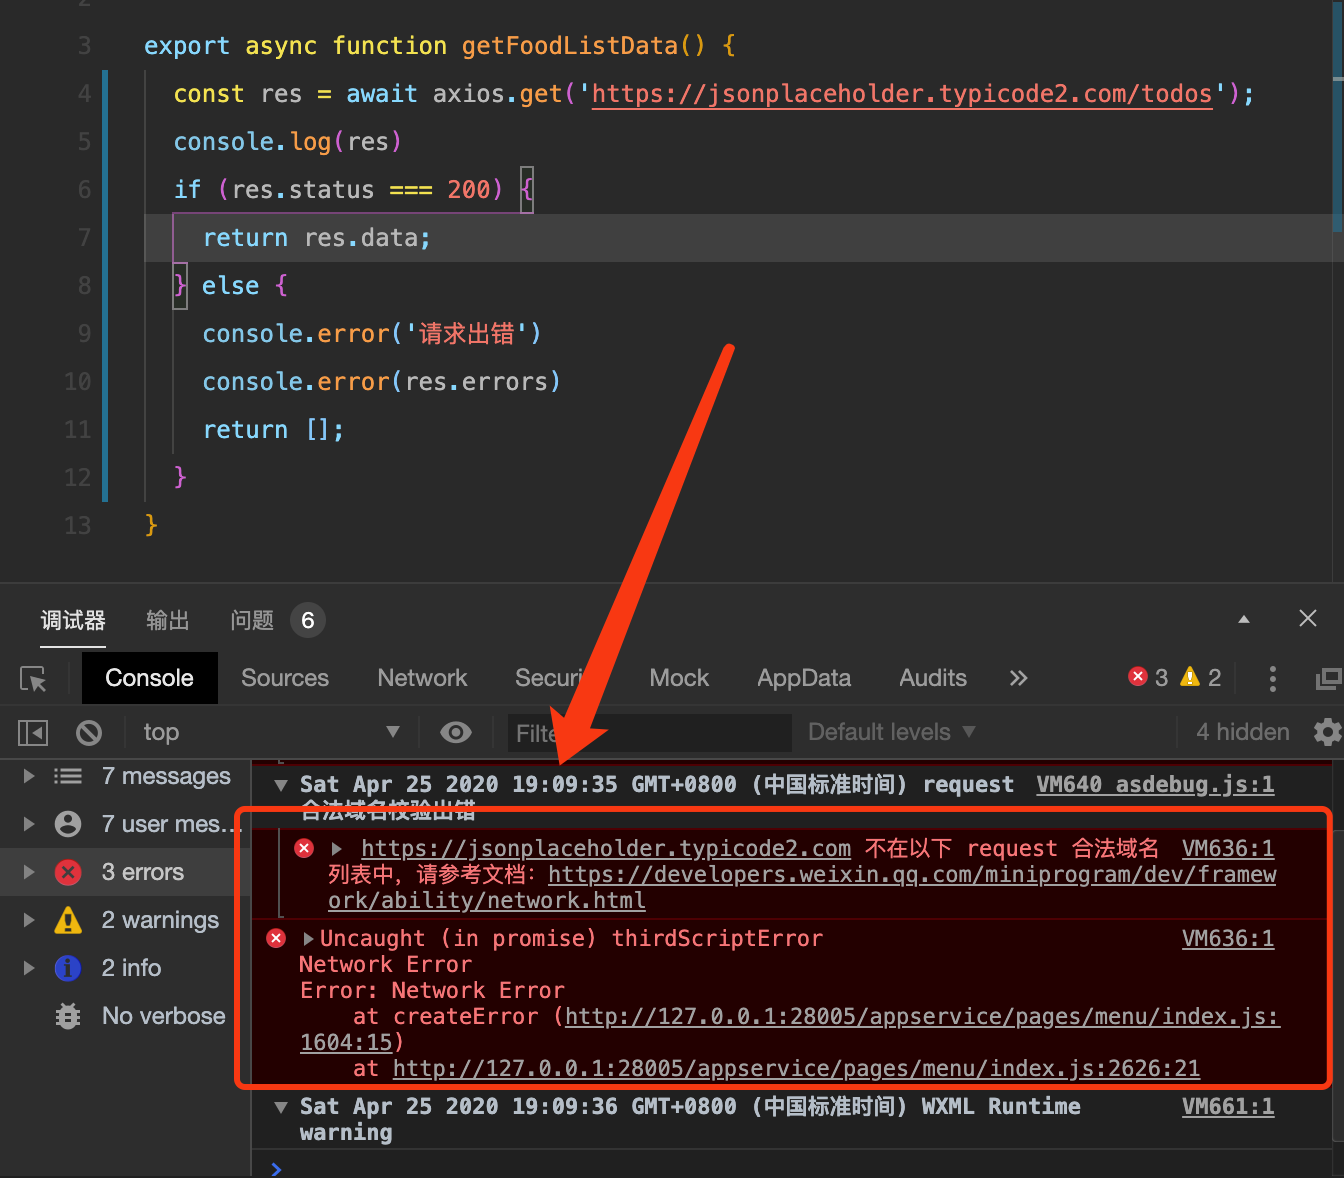Viewport: 1344px width, 1178px height.
Task: Expand the jsonplaceholder domain error details
Action: click(337, 849)
